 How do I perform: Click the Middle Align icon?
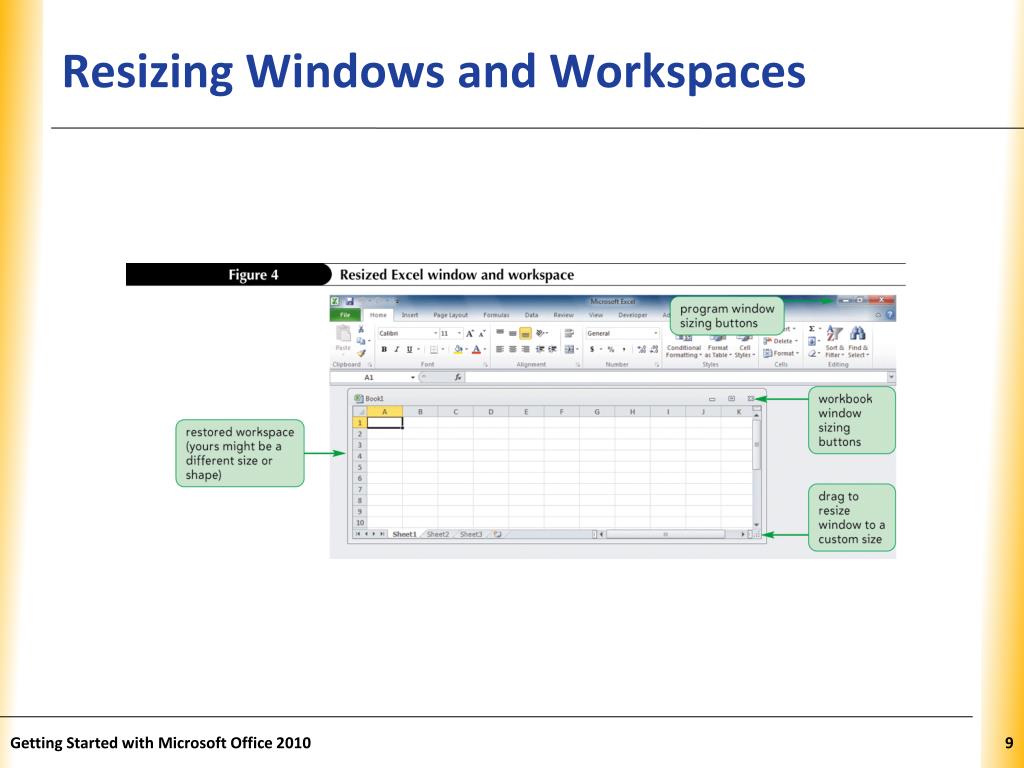pyautogui.click(x=513, y=333)
